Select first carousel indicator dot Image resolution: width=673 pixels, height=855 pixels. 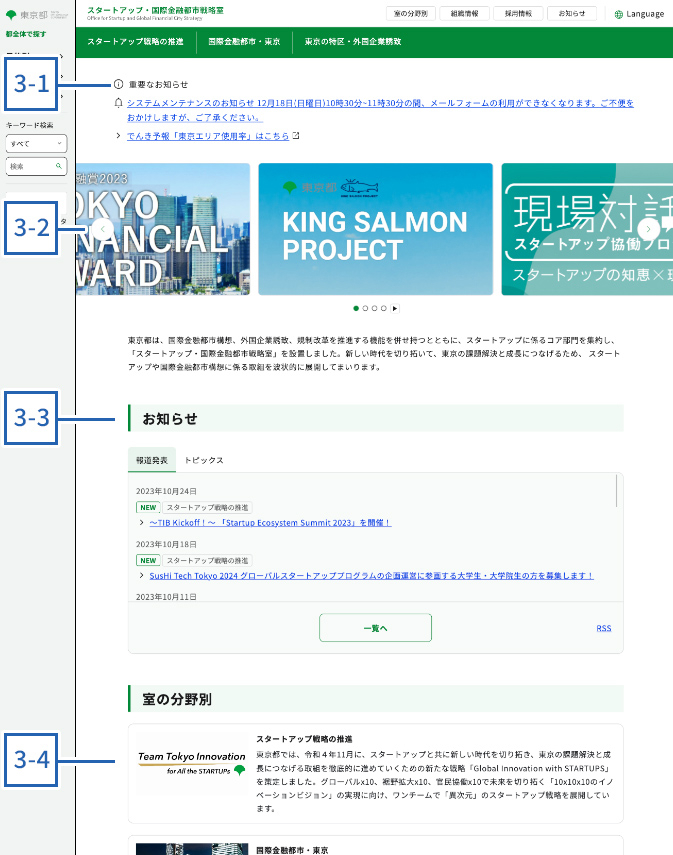click(356, 309)
